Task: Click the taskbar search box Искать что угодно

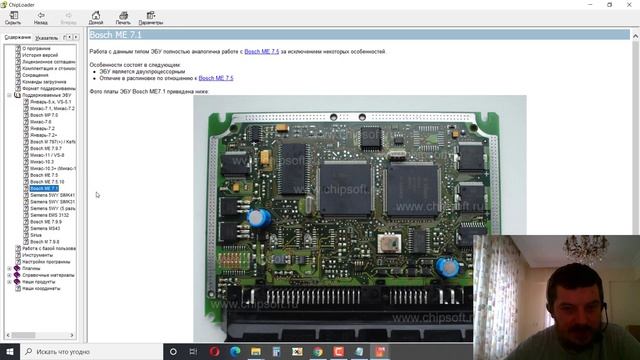Action: tap(91, 351)
